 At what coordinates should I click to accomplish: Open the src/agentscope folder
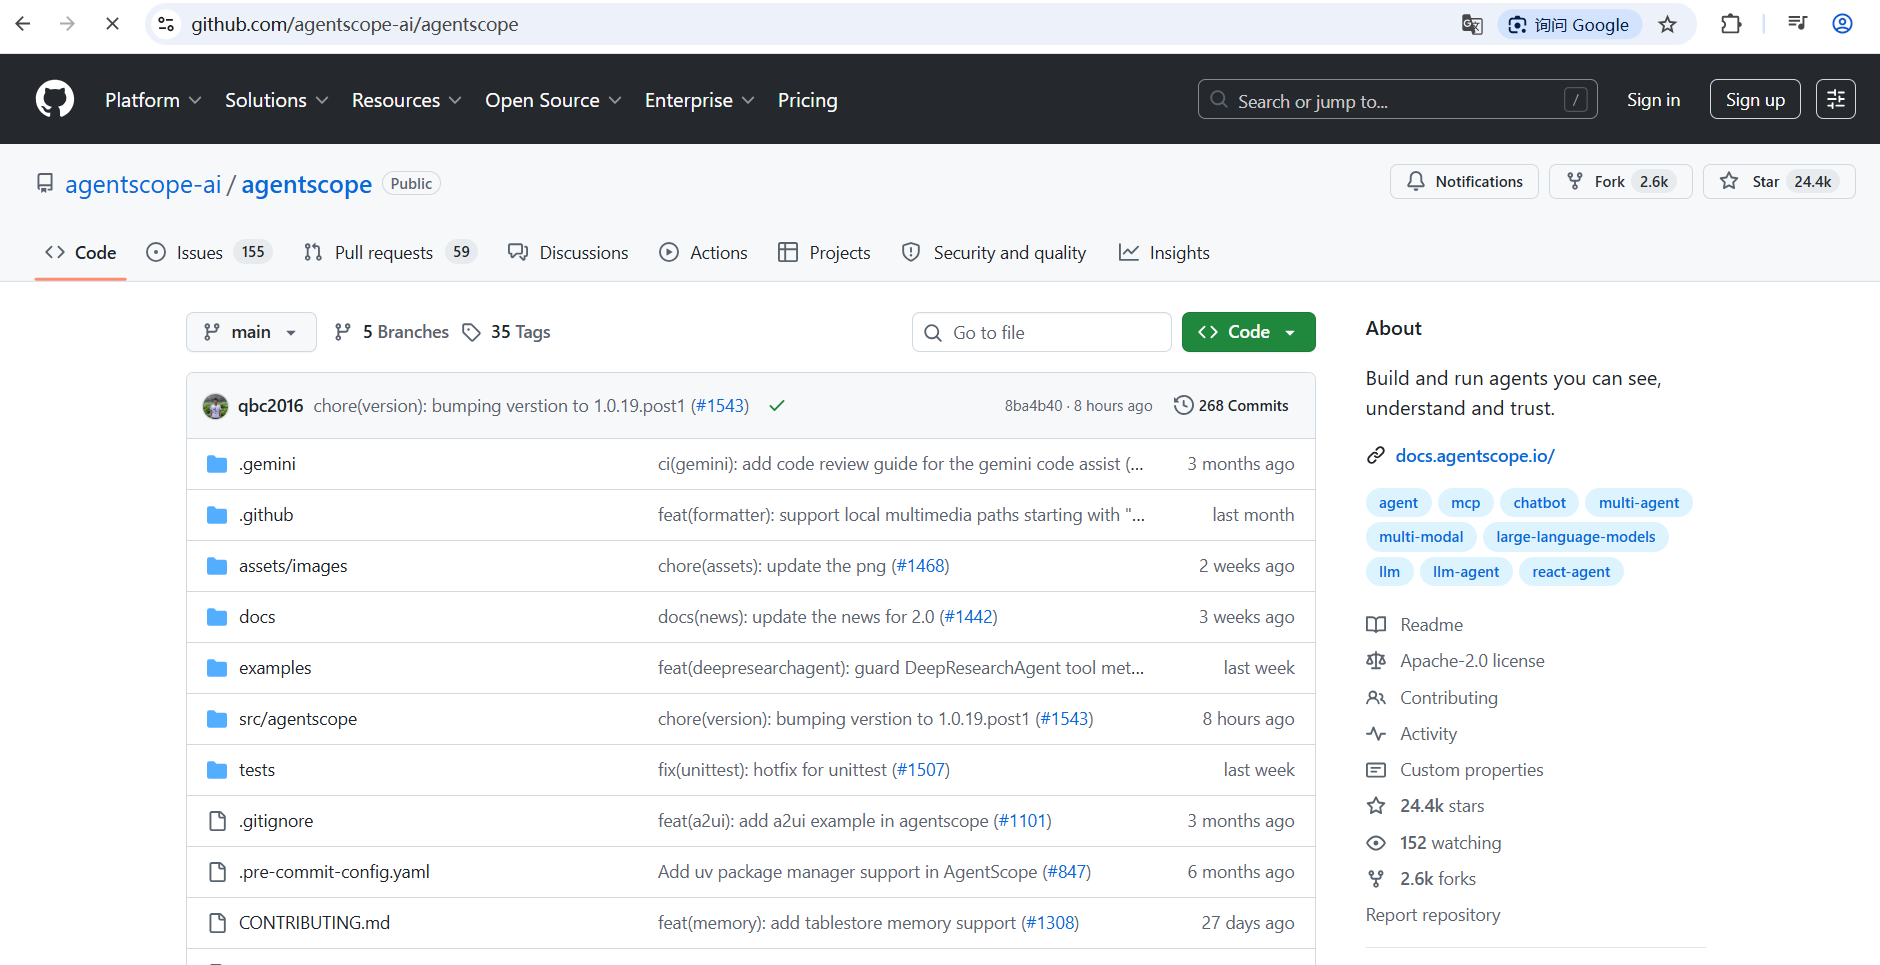point(298,719)
